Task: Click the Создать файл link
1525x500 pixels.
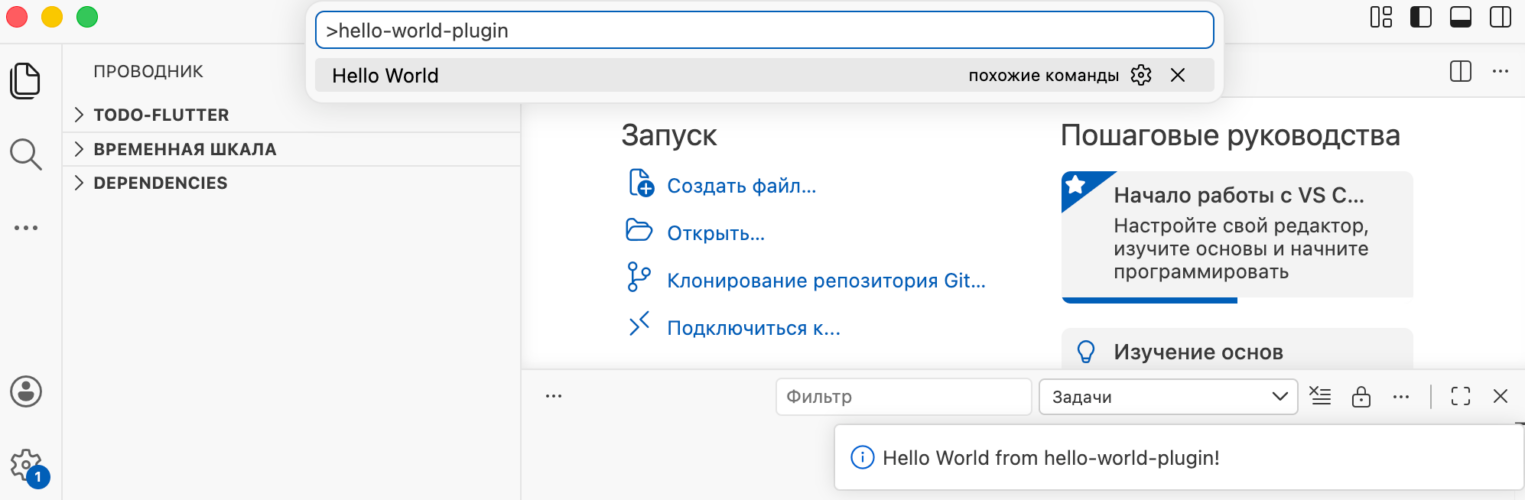Action: click(x=741, y=186)
